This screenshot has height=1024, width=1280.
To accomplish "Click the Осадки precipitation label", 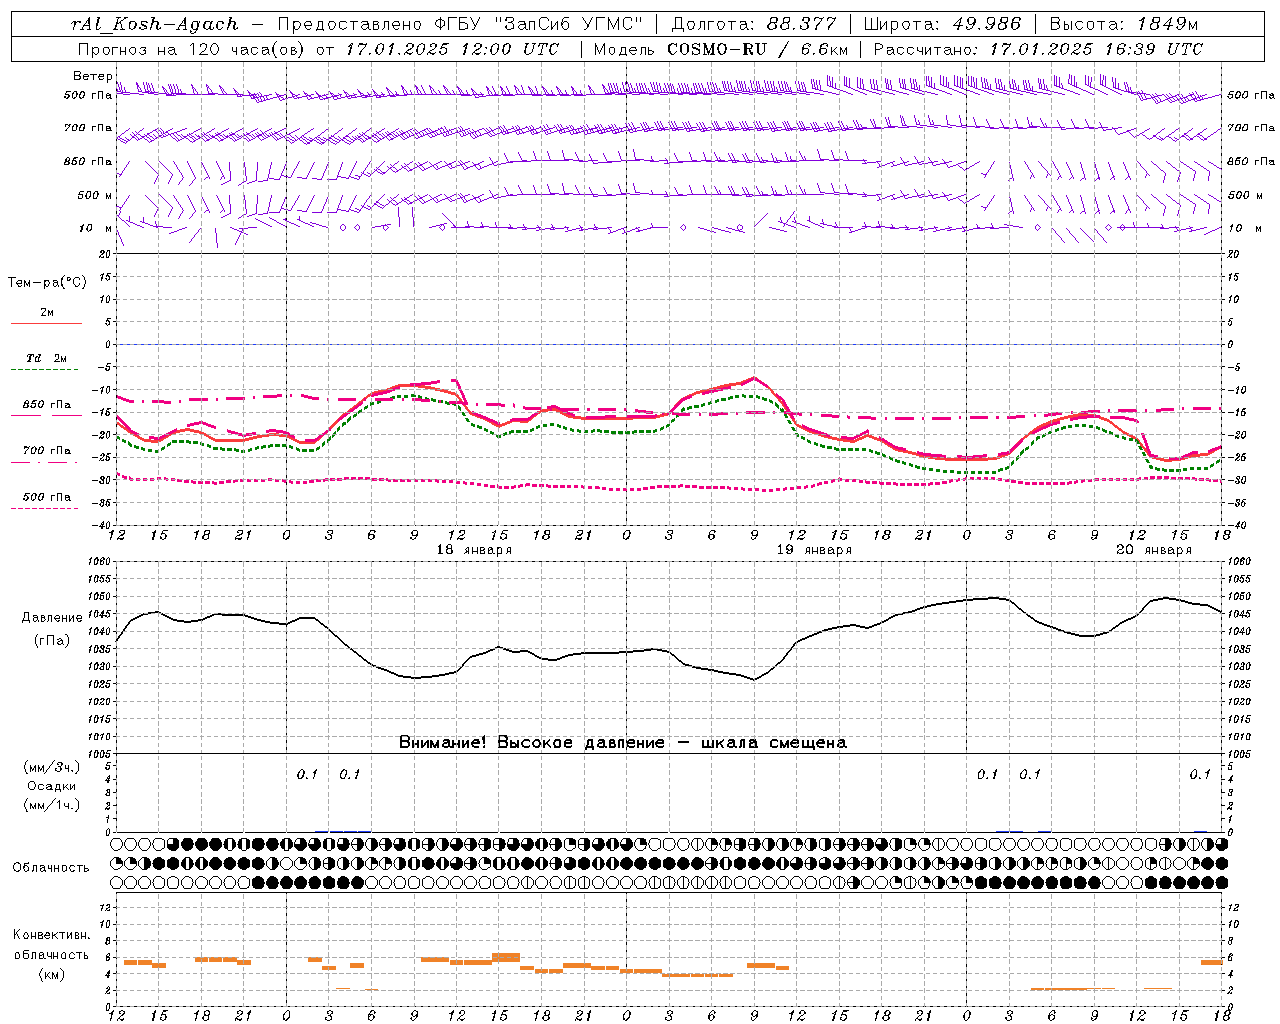I will tap(52, 786).
